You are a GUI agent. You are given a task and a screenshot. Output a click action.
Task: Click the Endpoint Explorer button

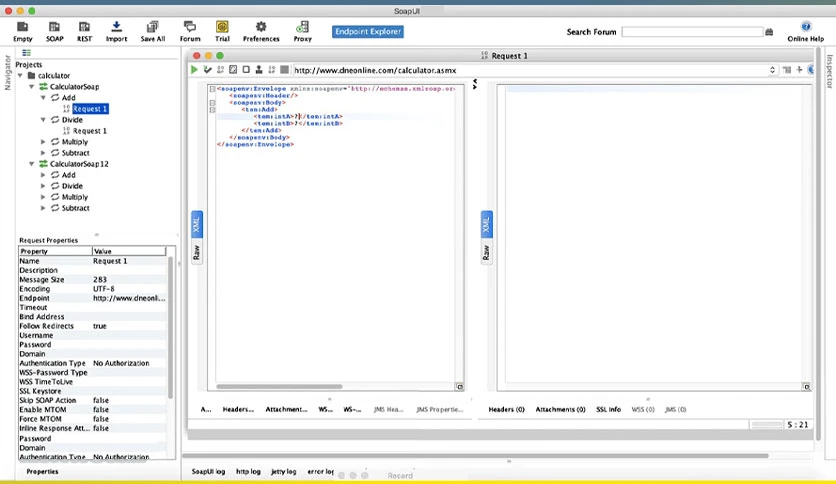(x=367, y=31)
